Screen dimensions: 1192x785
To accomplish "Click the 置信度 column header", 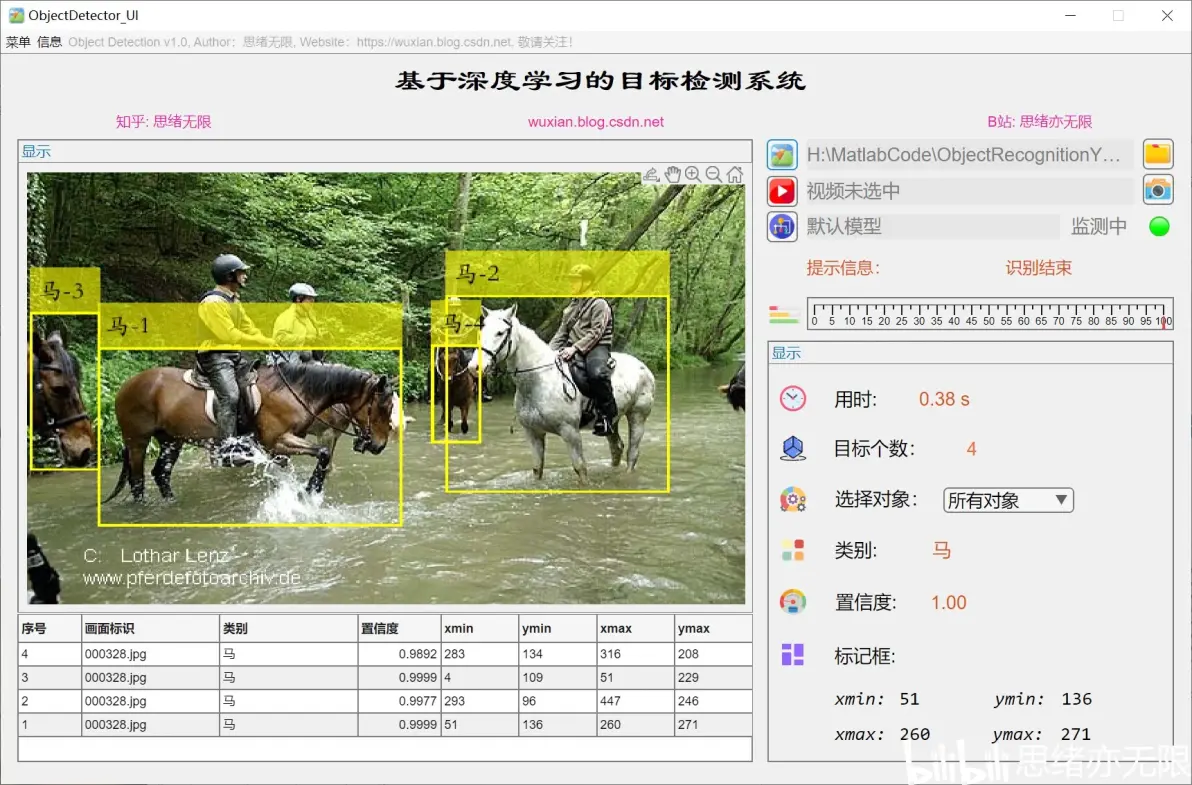I will pos(399,628).
